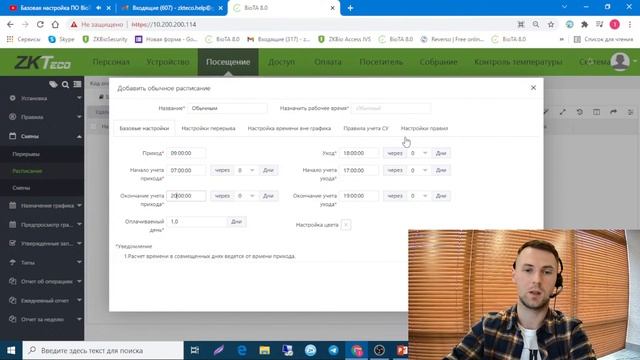Switch to the Настройки перерыва tab
The image size is (640, 360).
click(x=208, y=128)
